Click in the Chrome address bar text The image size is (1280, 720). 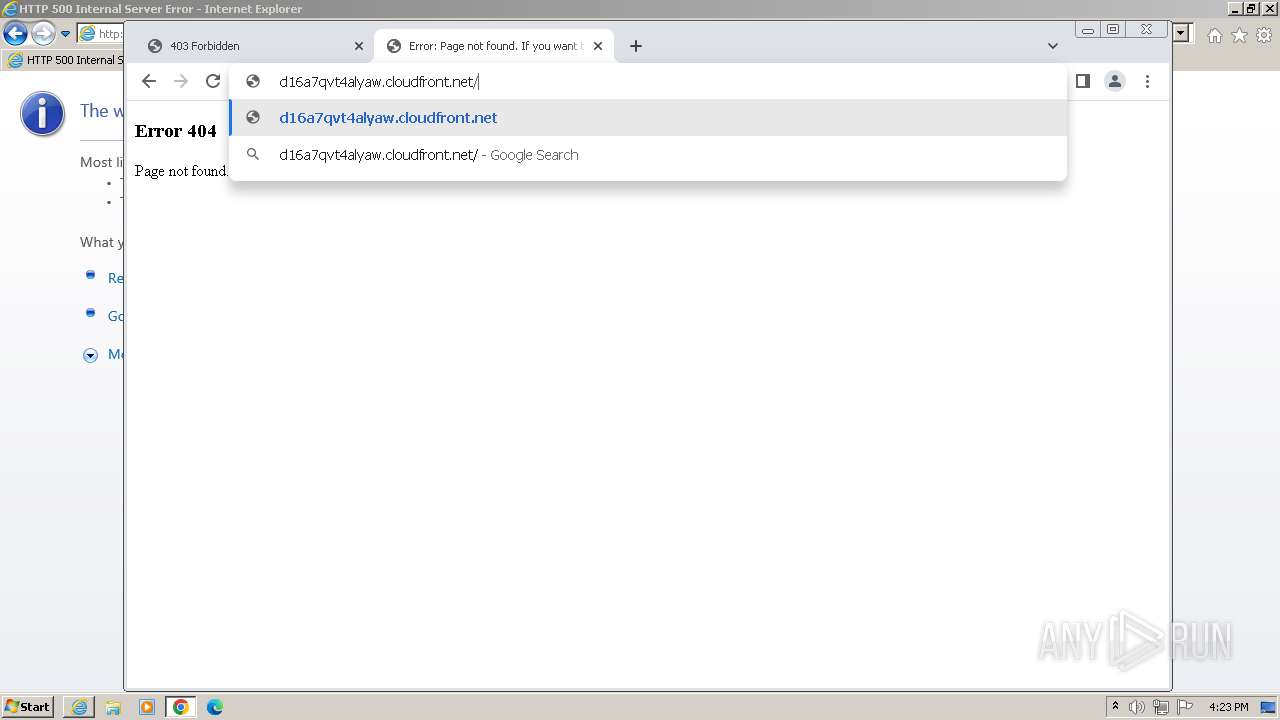tap(379, 82)
